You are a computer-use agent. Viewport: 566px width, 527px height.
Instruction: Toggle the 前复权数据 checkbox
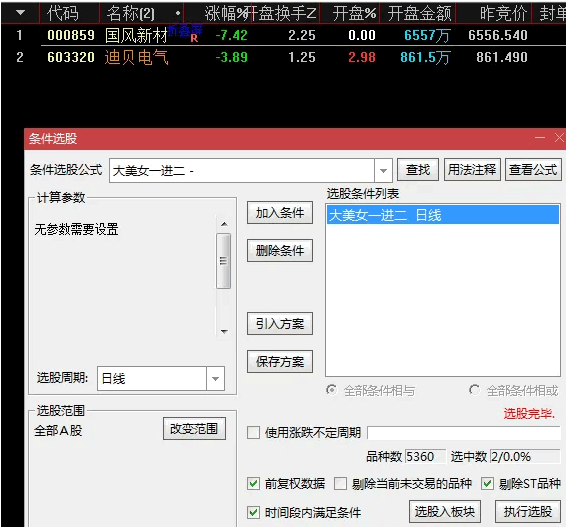pos(253,483)
